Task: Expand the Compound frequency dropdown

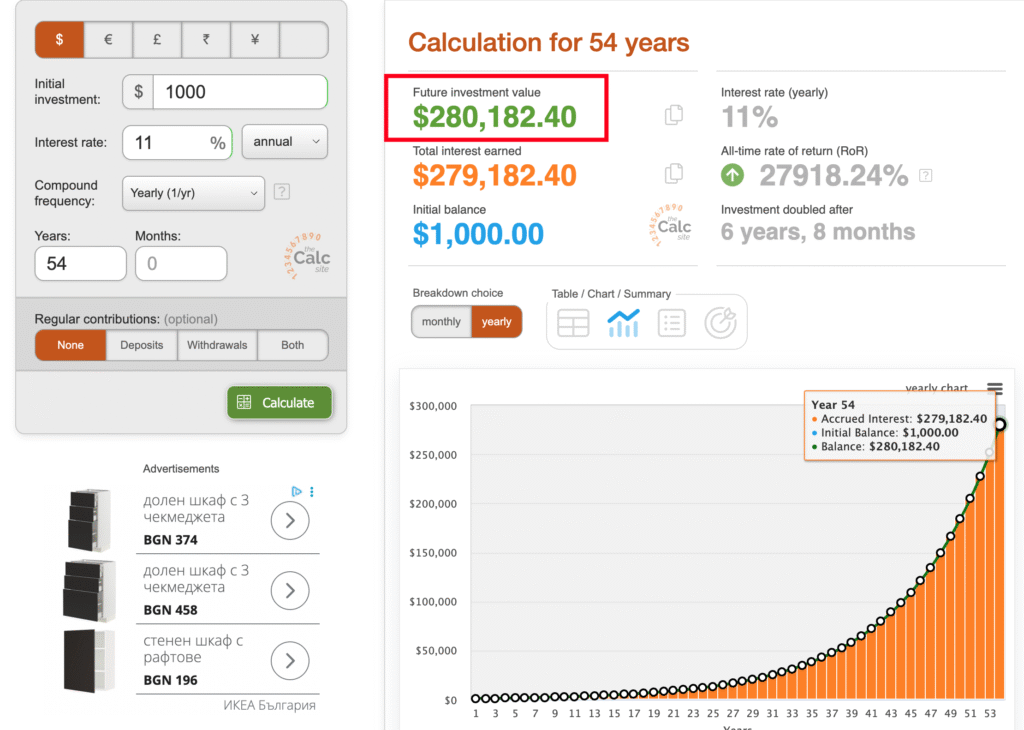Action: [193, 193]
